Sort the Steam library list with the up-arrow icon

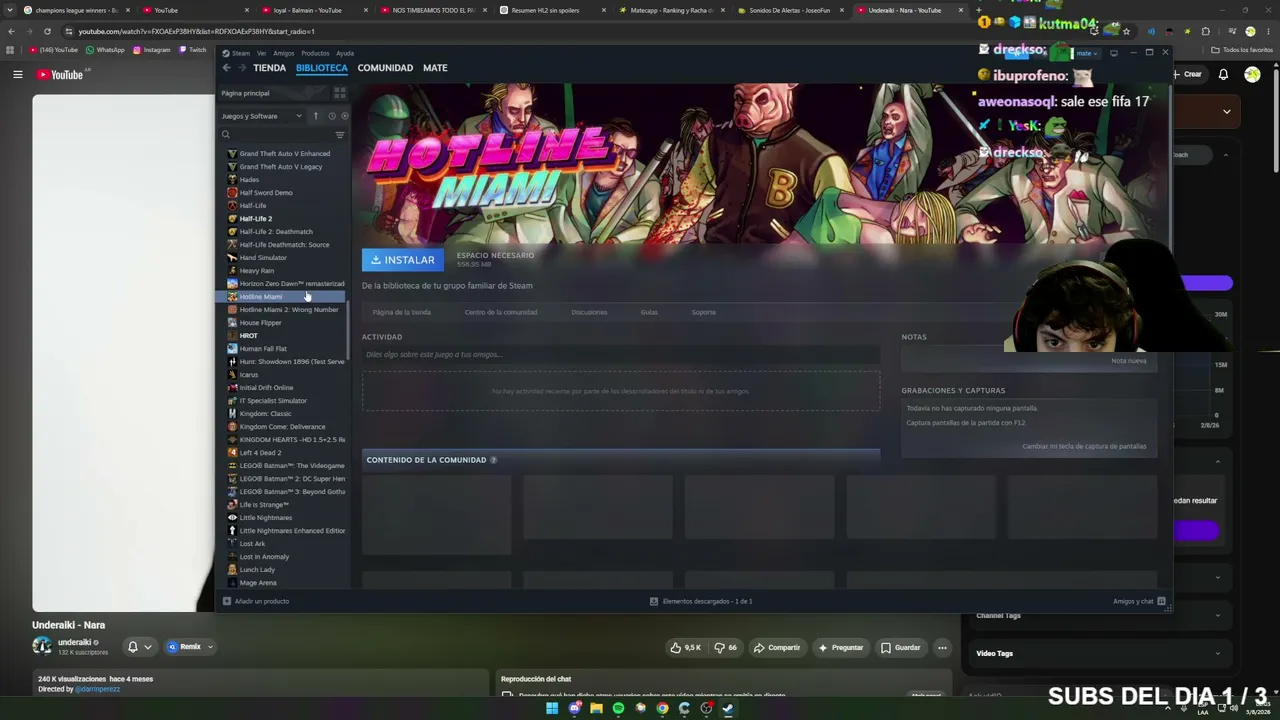(315, 116)
